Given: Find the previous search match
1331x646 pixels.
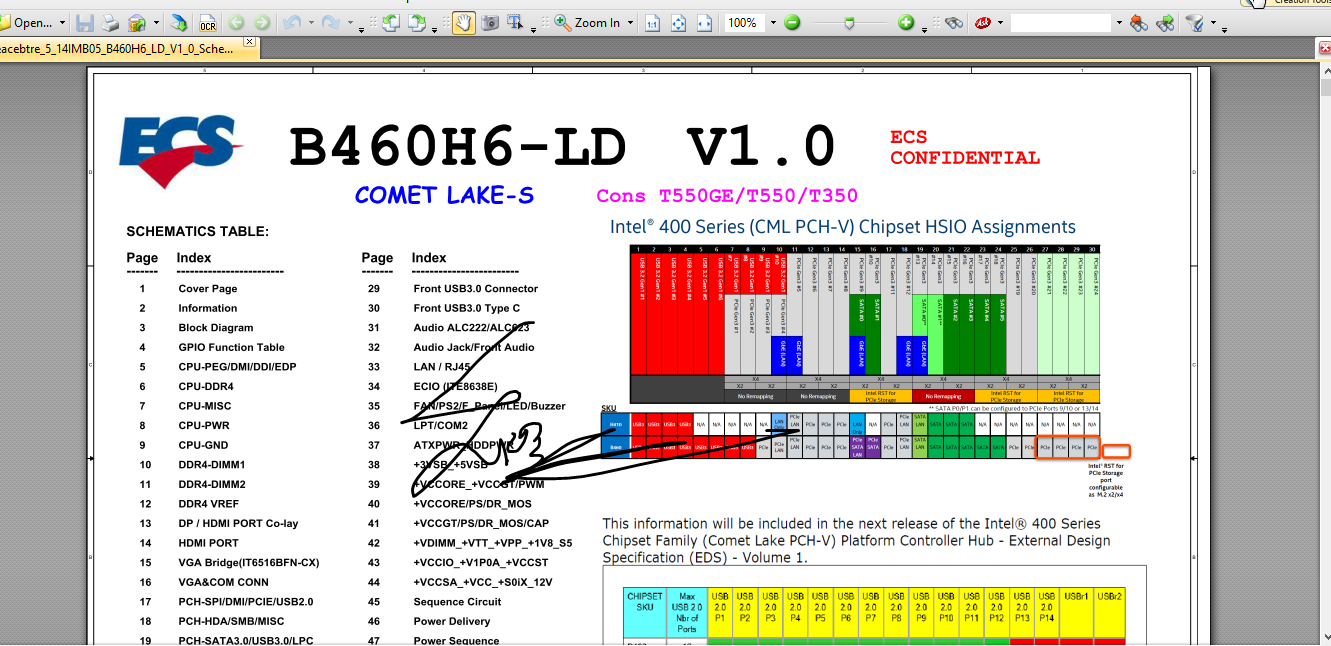Looking at the screenshot, I should (1138, 23).
